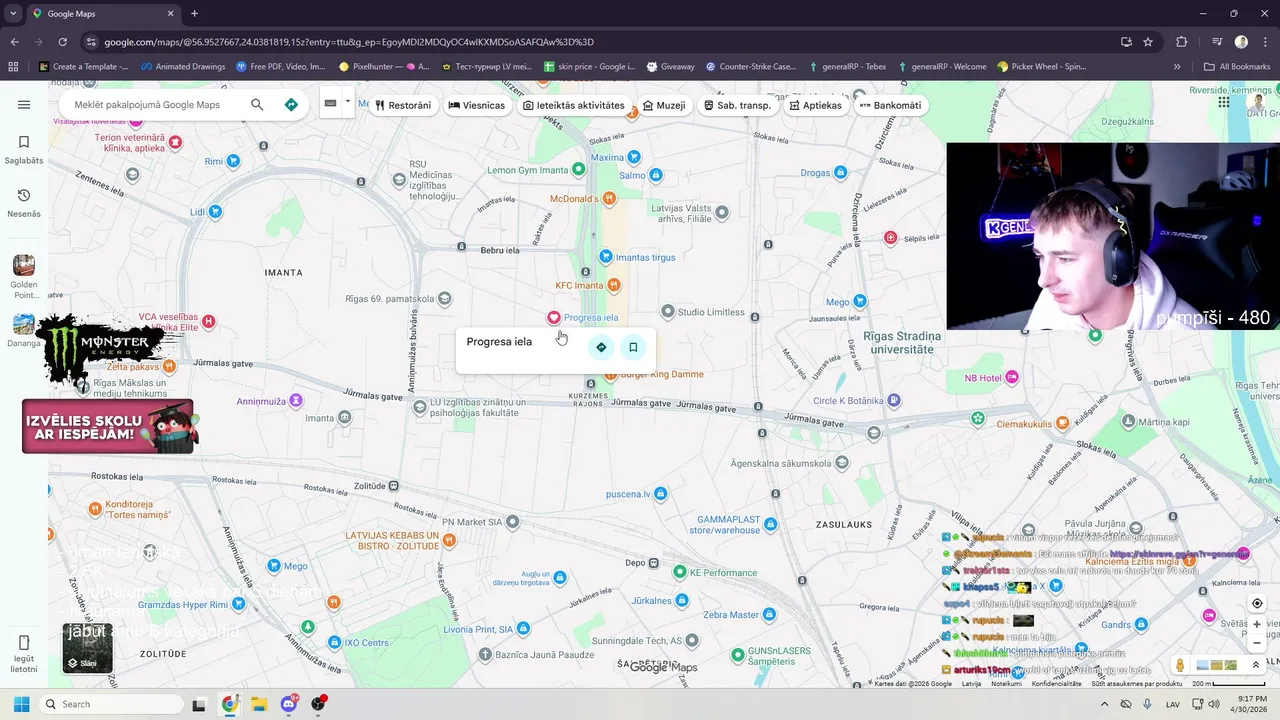Select the Street View pegman icon

pyautogui.click(x=1180, y=665)
